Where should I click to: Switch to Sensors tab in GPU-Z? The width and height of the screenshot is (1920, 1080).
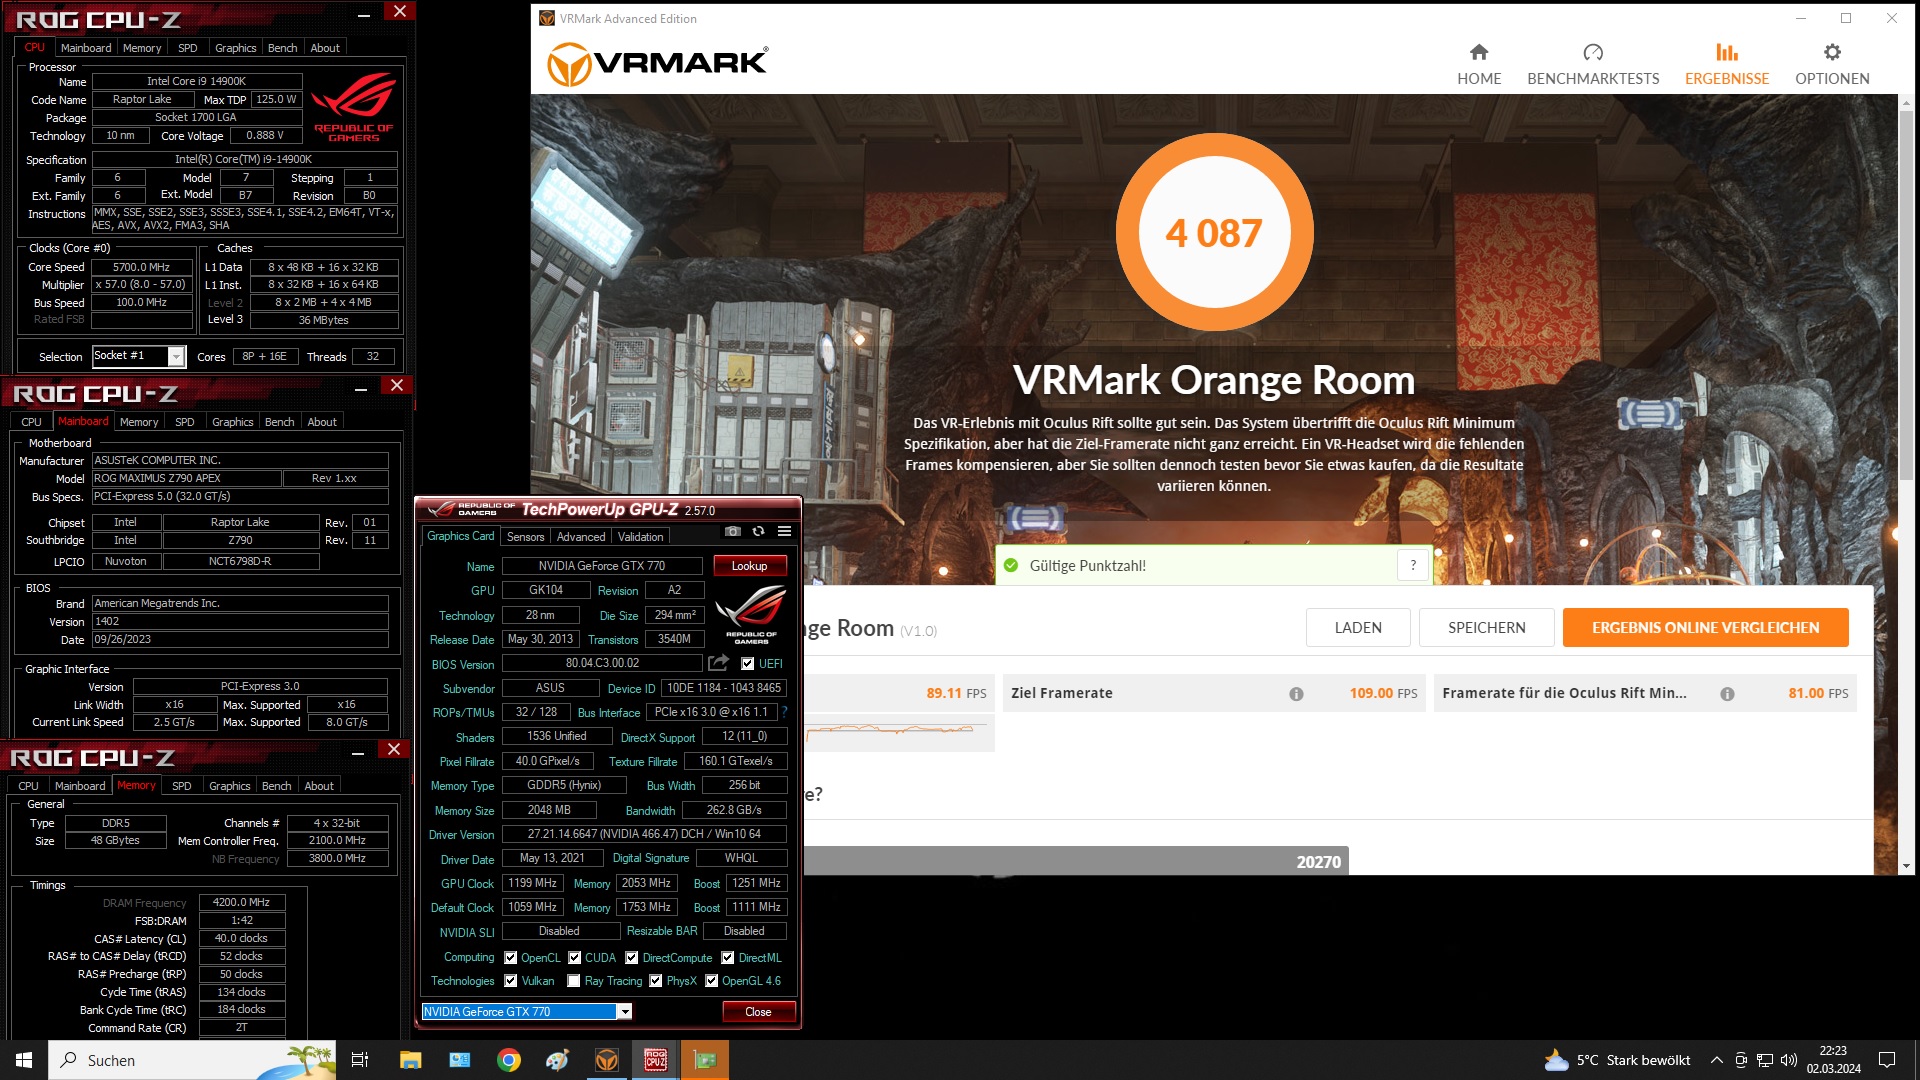click(525, 537)
